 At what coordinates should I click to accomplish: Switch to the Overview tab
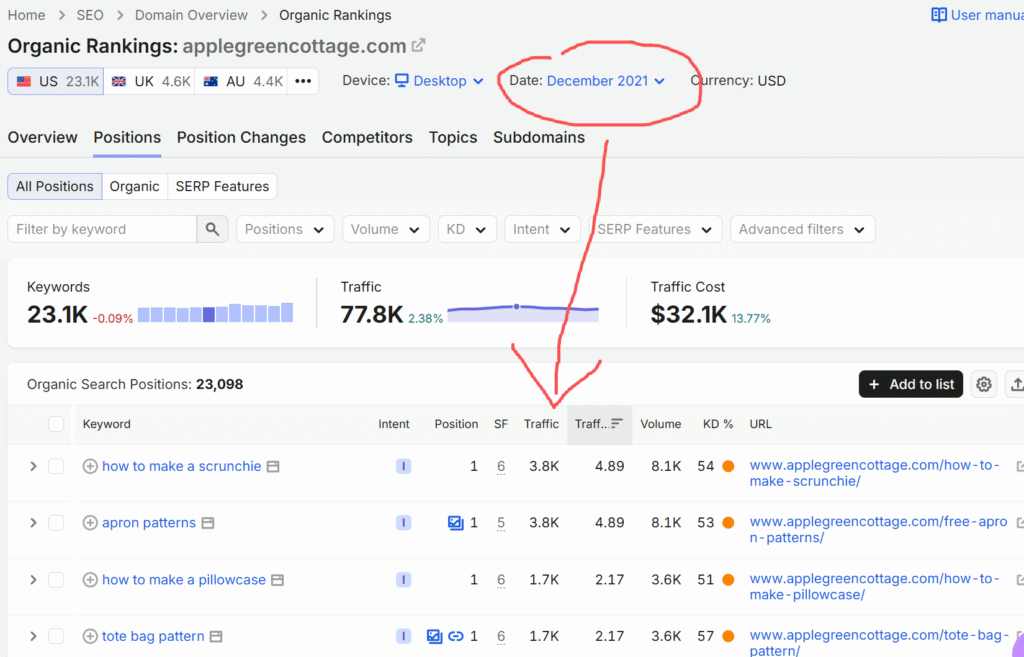tap(42, 138)
